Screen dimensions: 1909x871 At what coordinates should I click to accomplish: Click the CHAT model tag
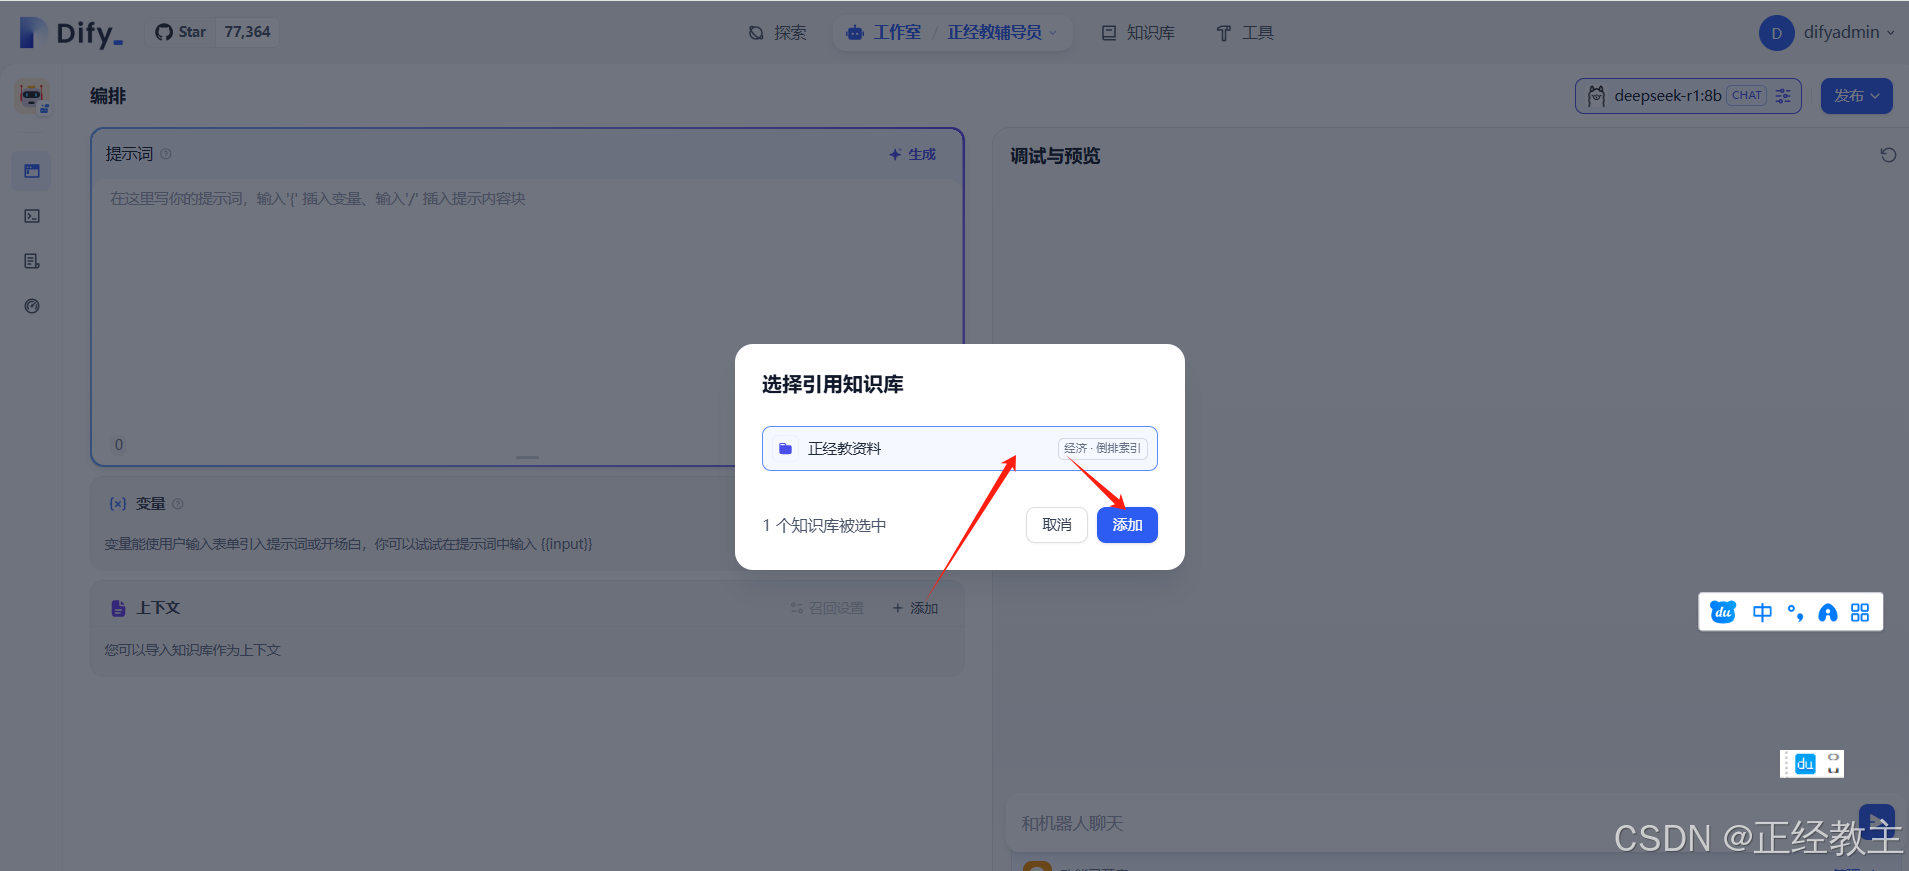[x=1747, y=96]
